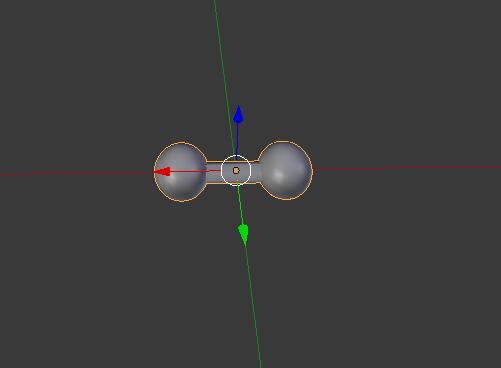Click the green Y-axis arrow head
Screen dimensions: 501x368
[x=243, y=234]
